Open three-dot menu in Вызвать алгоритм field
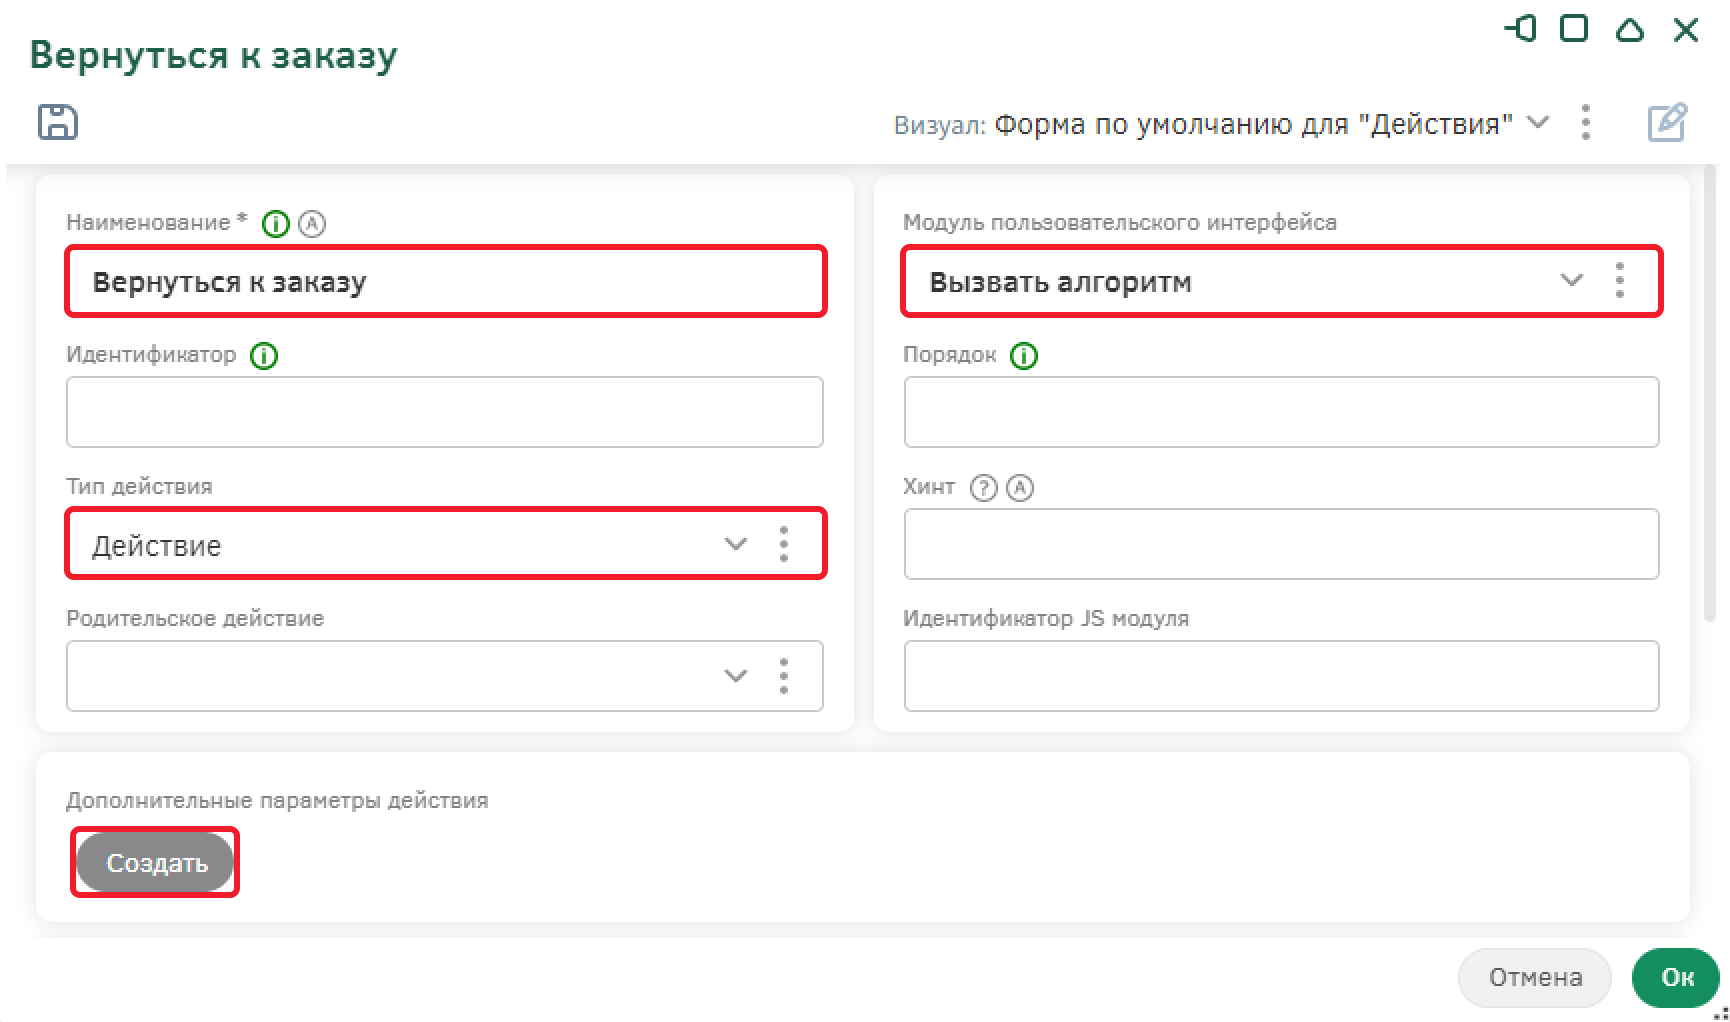The image size is (1730, 1022). pos(1620,281)
